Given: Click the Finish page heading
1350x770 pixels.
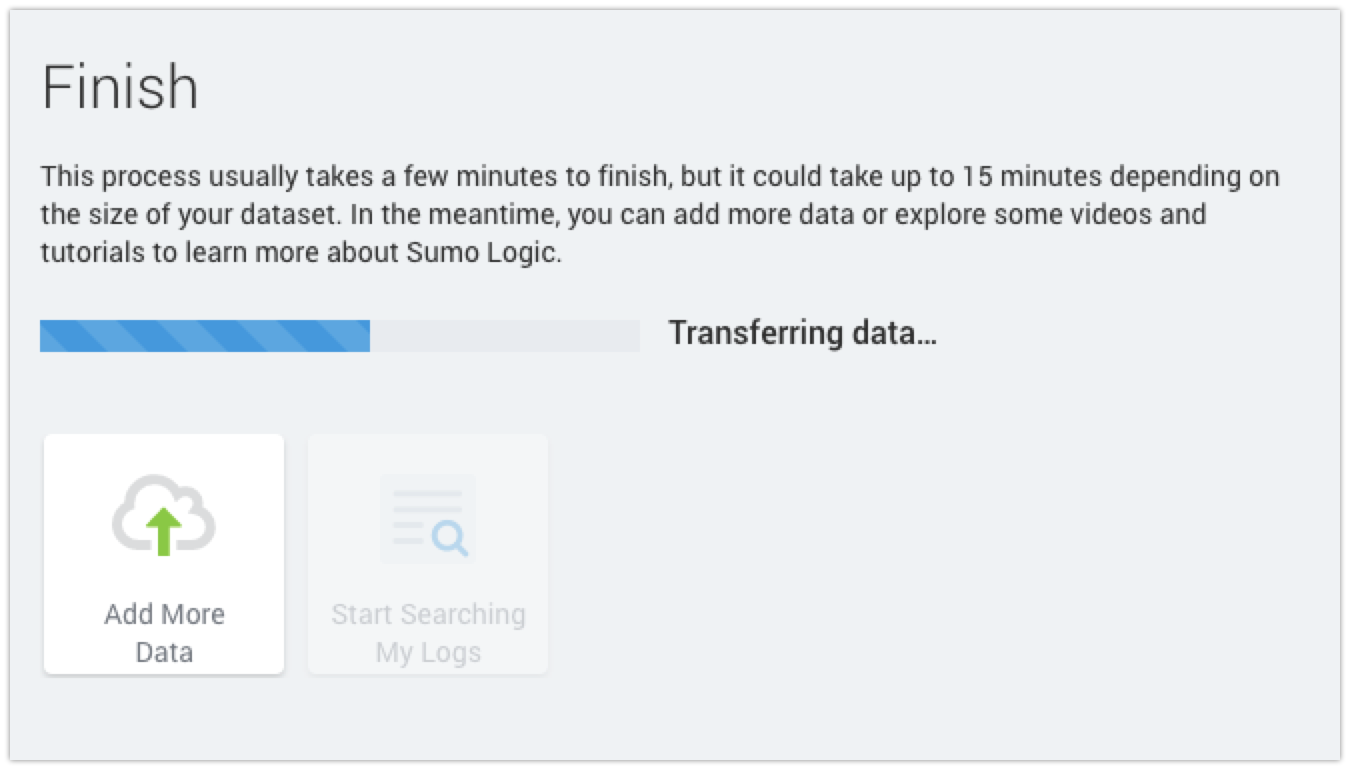Looking at the screenshot, I should click(x=118, y=86).
